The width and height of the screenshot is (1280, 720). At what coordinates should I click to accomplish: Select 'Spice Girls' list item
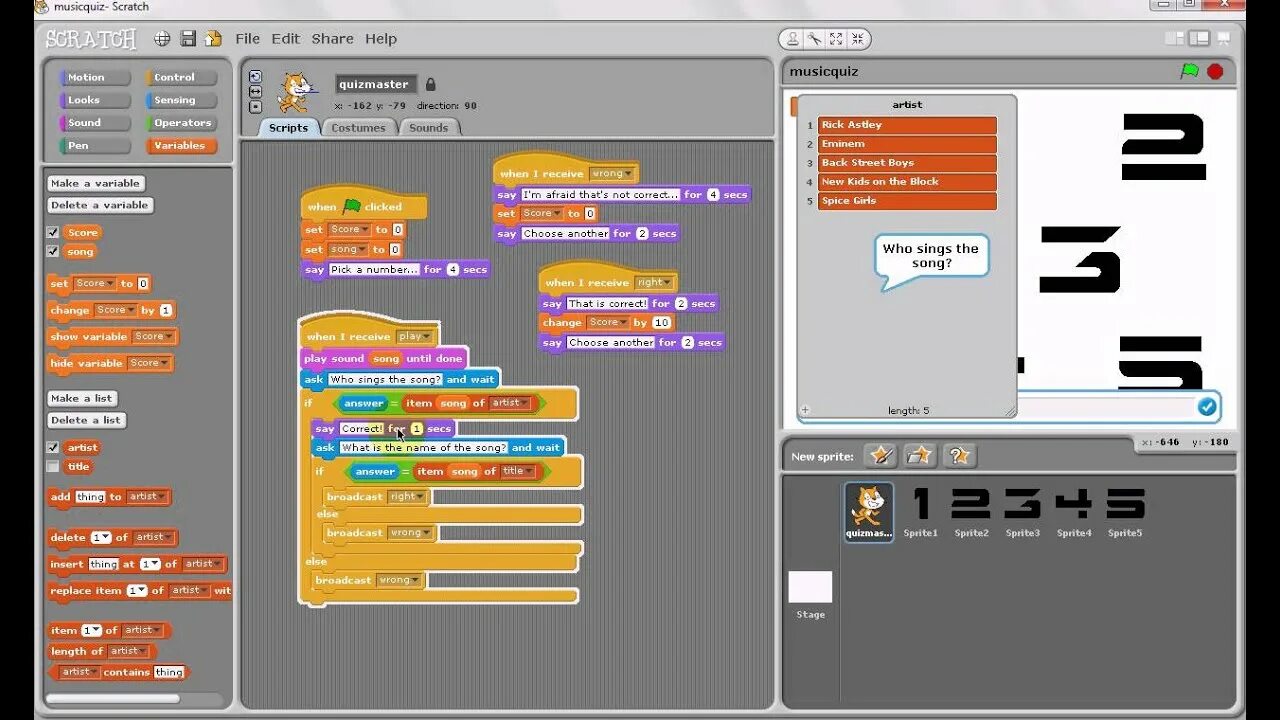coord(907,201)
